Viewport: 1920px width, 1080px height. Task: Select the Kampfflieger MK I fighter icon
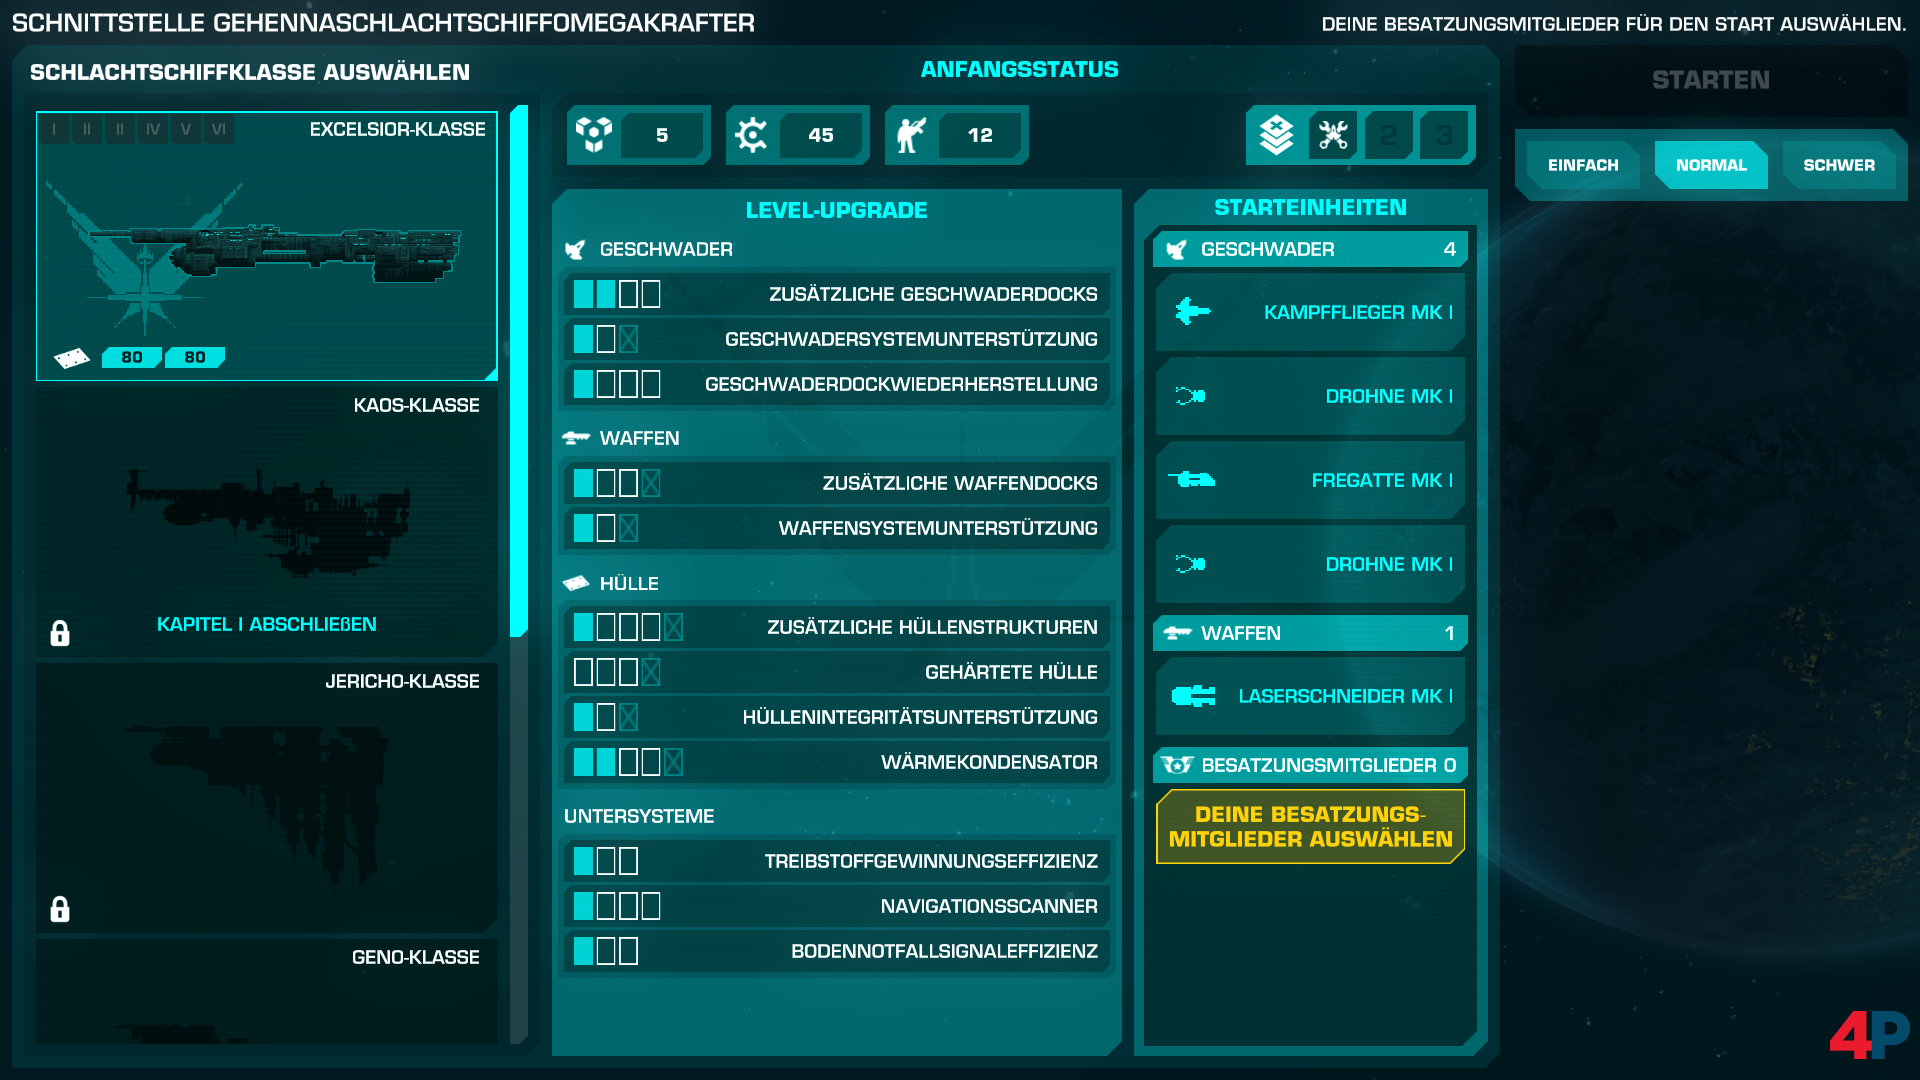(x=1191, y=312)
